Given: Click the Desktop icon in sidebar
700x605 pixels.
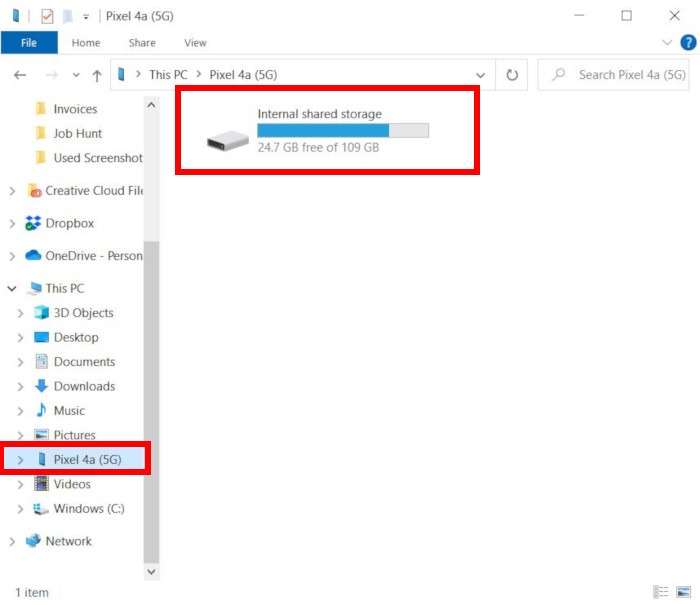Looking at the screenshot, I should (x=42, y=337).
